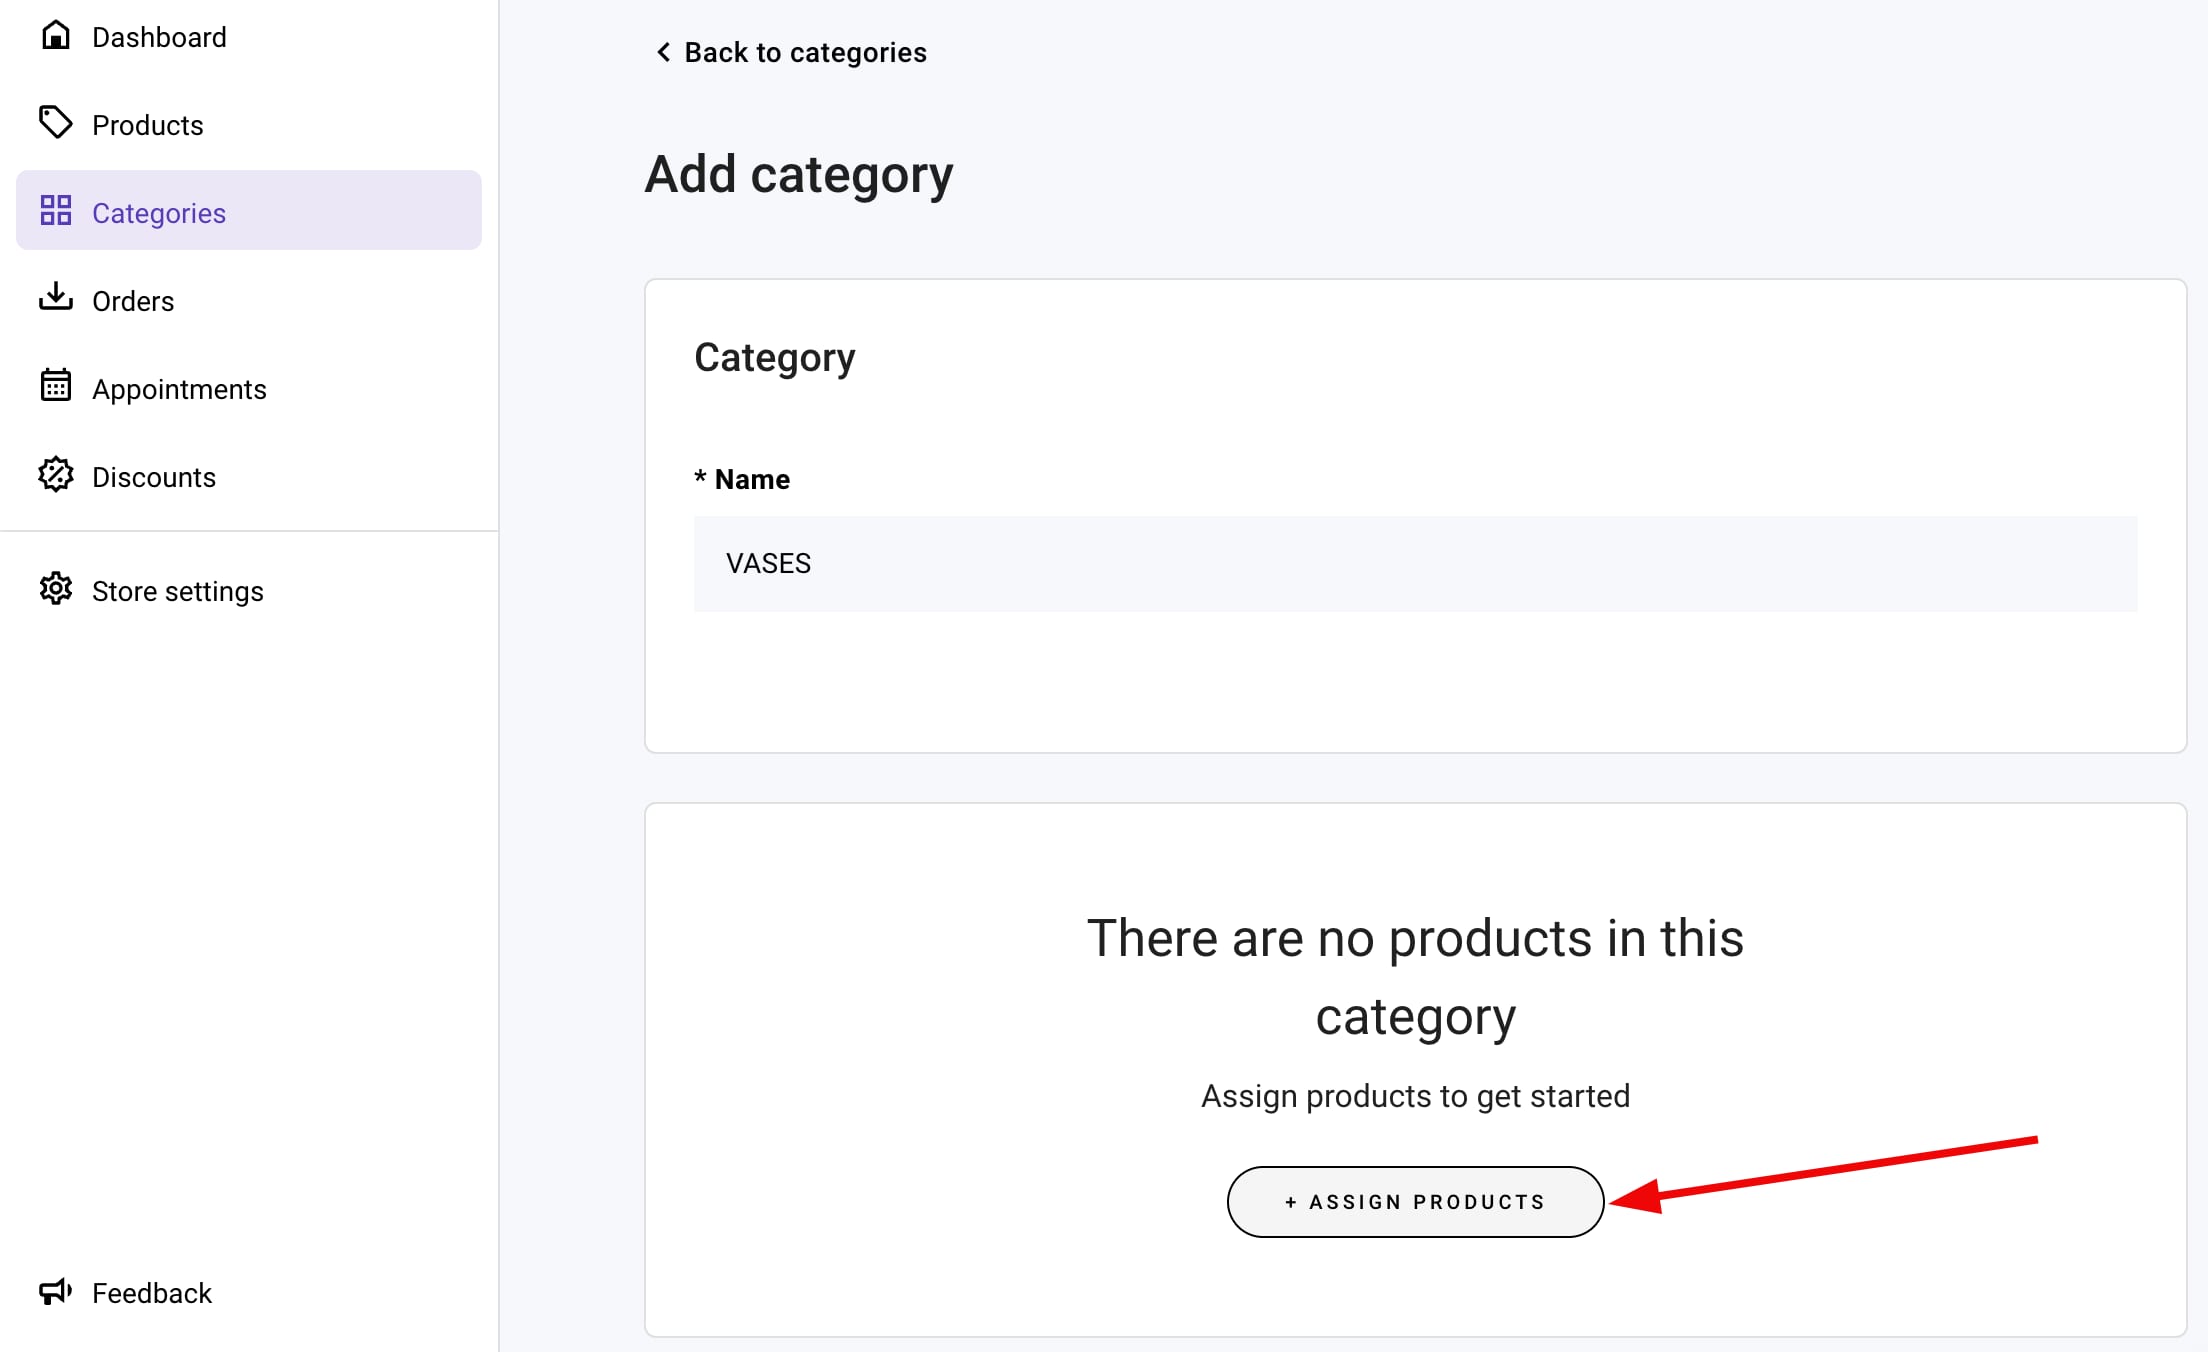
Task: Click the Discounts badge icon
Action: [56, 475]
